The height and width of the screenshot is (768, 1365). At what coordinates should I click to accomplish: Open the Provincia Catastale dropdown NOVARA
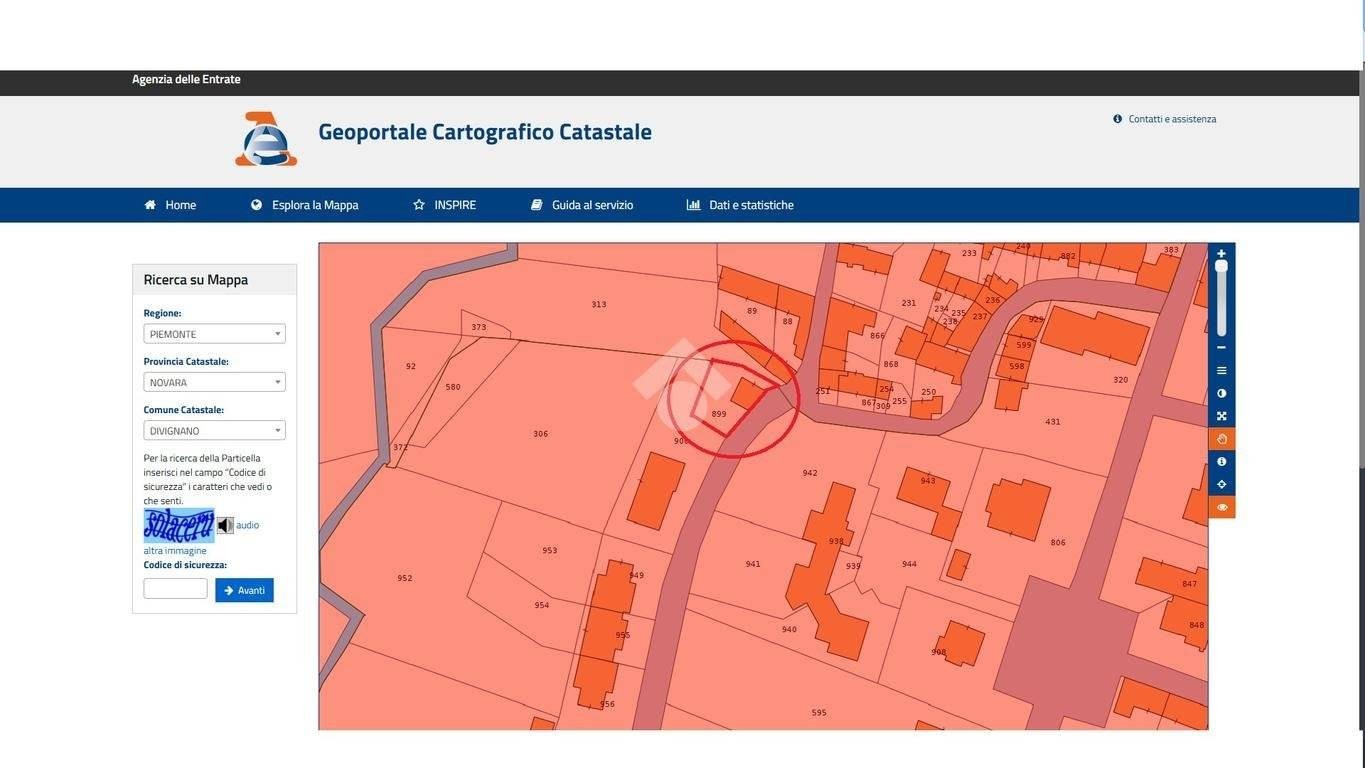214,382
